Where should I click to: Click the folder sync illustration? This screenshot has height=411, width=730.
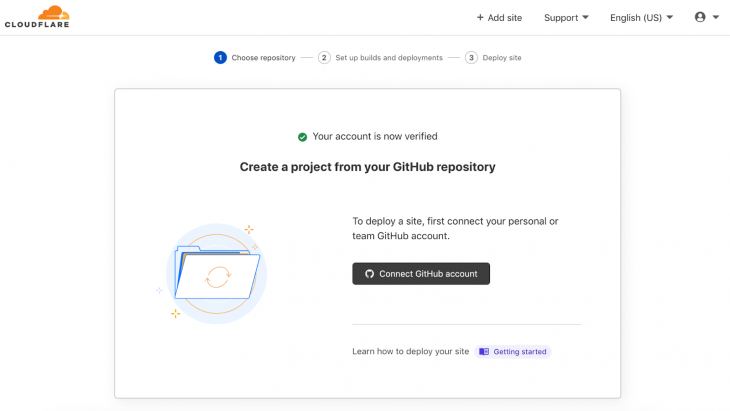pyautogui.click(x=216, y=273)
